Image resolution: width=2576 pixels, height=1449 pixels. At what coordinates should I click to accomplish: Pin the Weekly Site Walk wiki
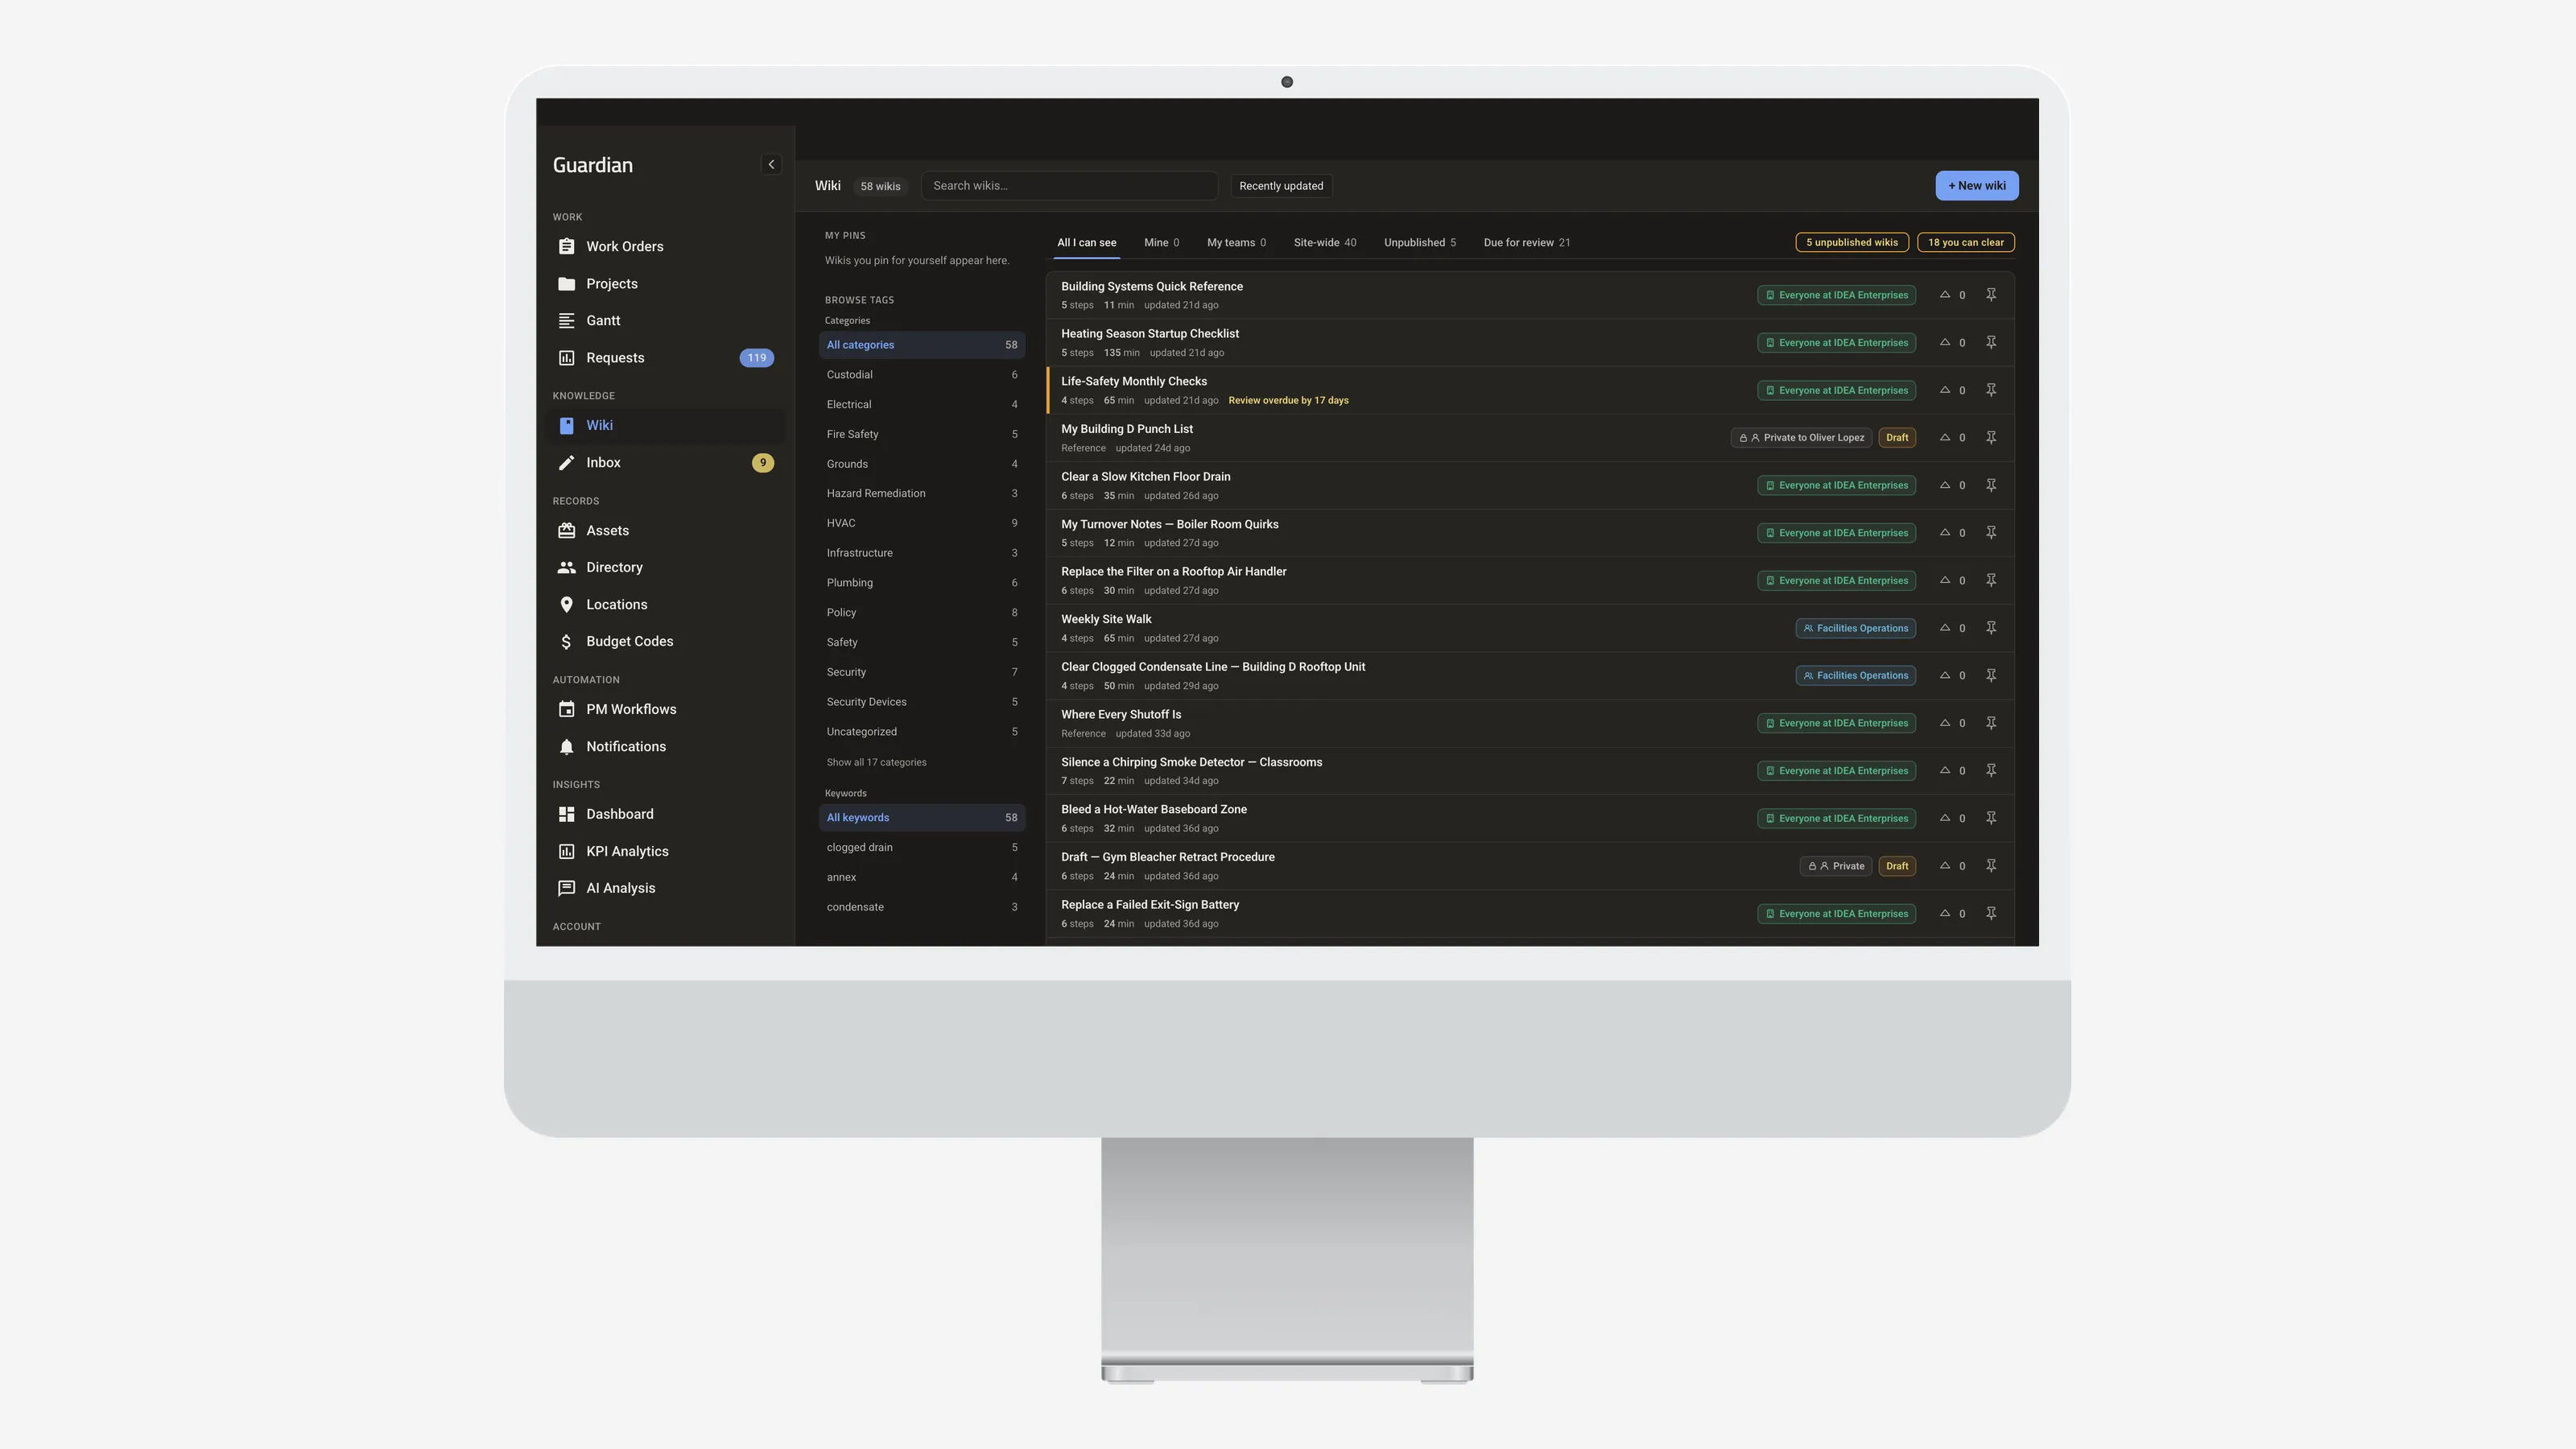point(1990,628)
